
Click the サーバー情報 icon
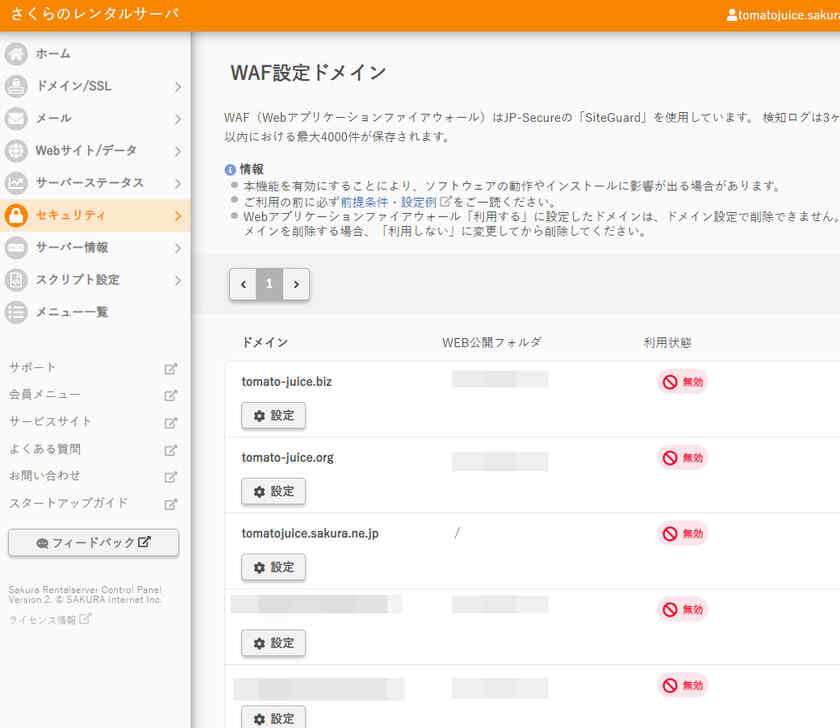coord(16,247)
